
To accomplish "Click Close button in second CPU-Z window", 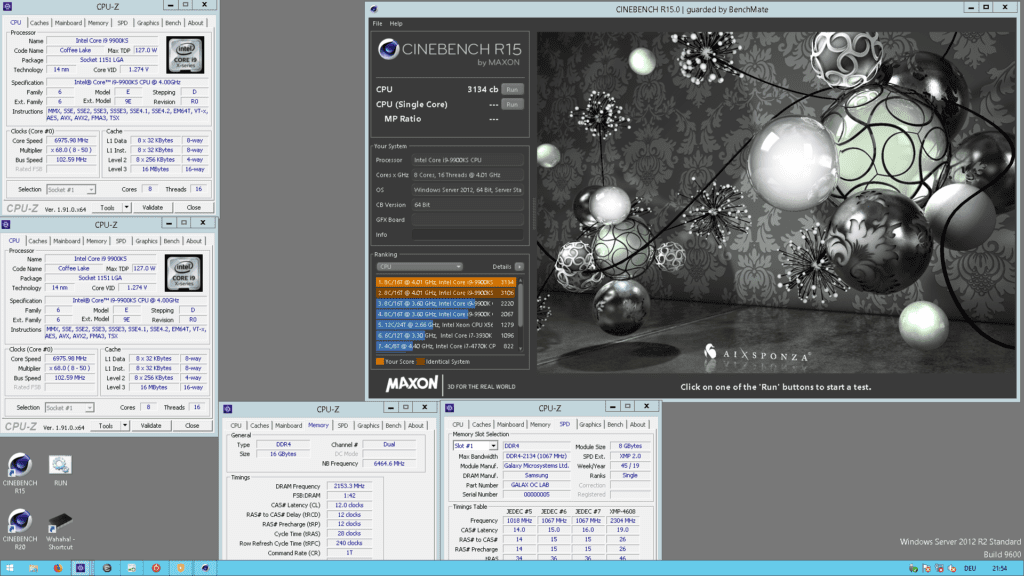I will click(x=192, y=426).
